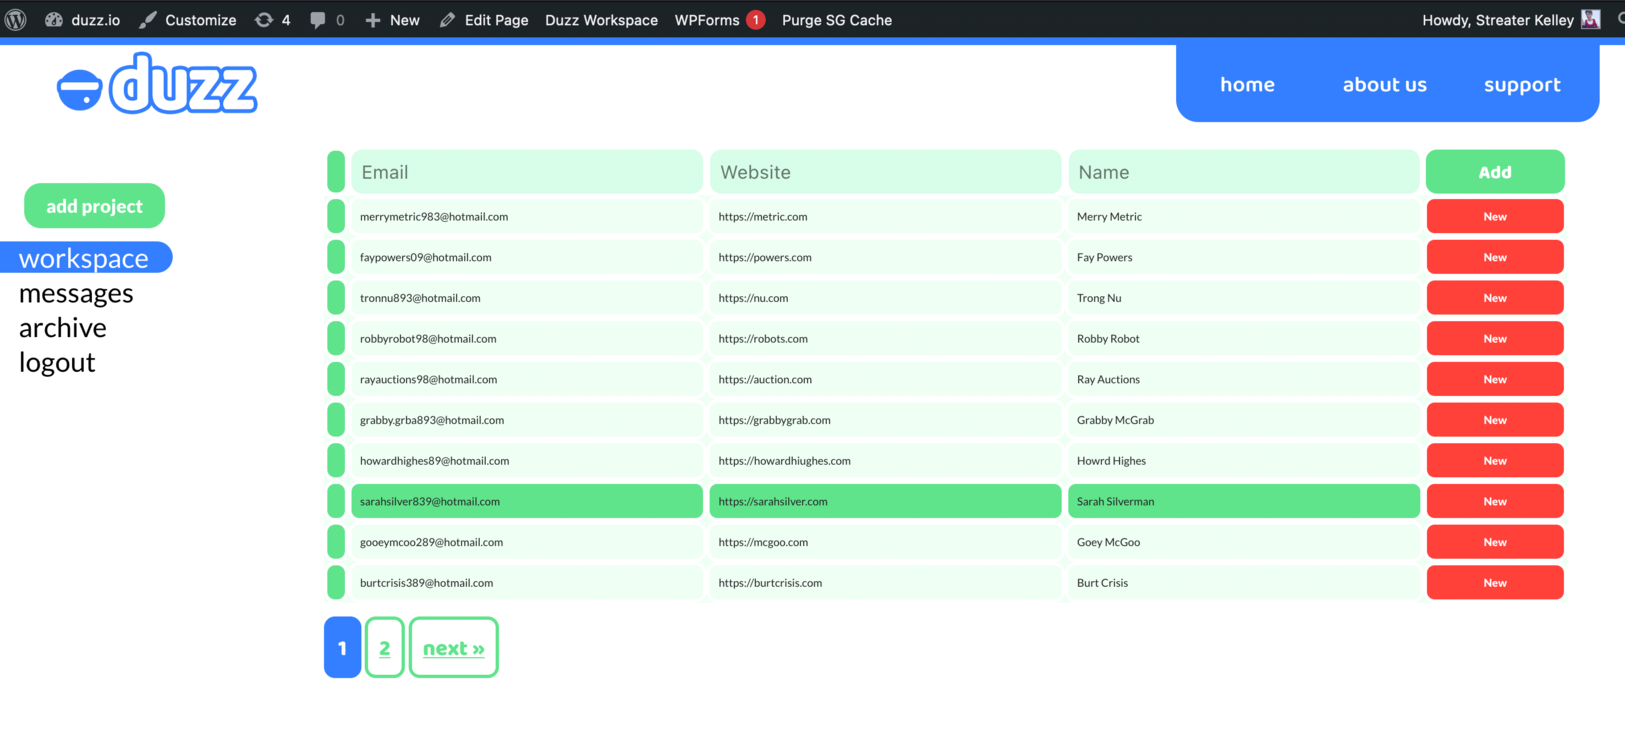The width and height of the screenshot is (1625, 738).
Task: Click email rayauctions98@hotmail.com
Action: pos(429,379)
